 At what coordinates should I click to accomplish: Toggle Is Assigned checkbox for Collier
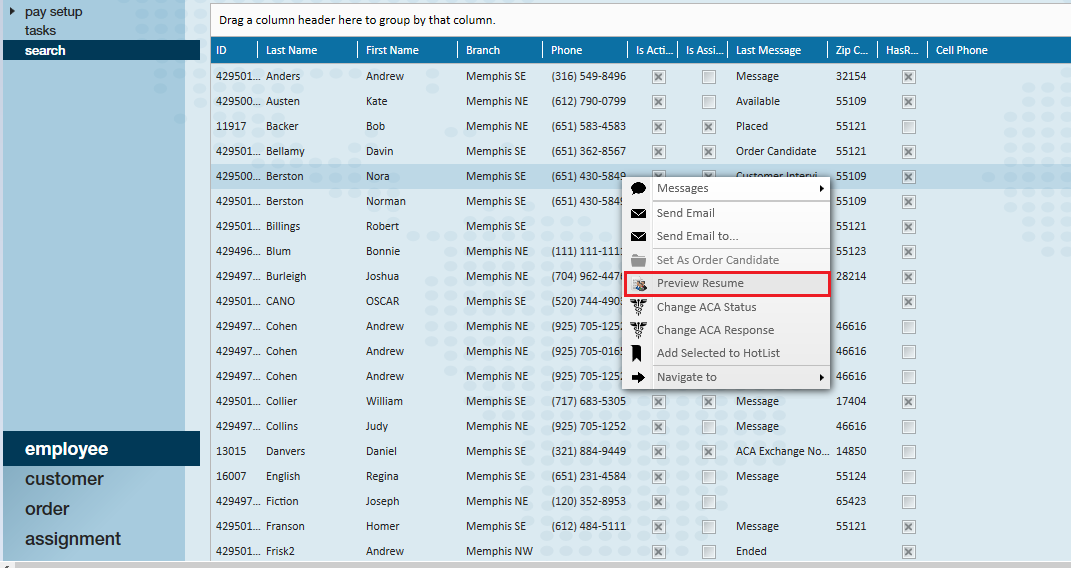tap(709, 401)
